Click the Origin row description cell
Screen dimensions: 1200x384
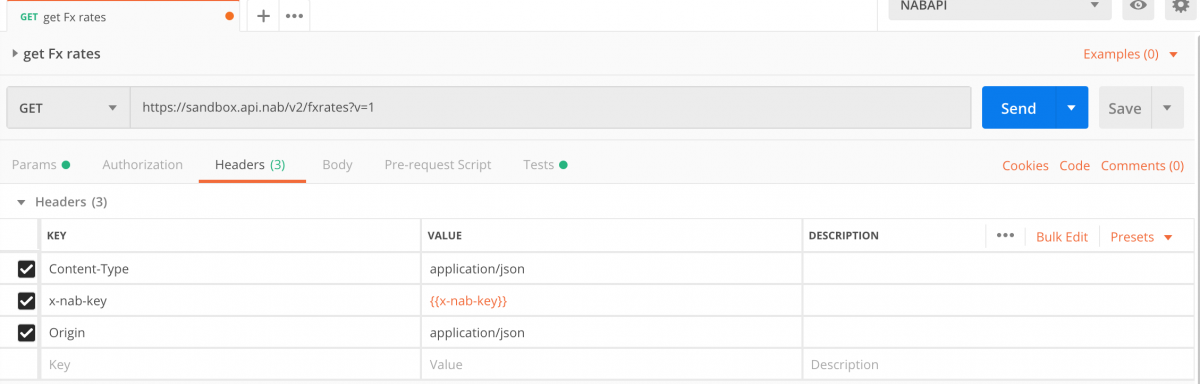(998, 333)
